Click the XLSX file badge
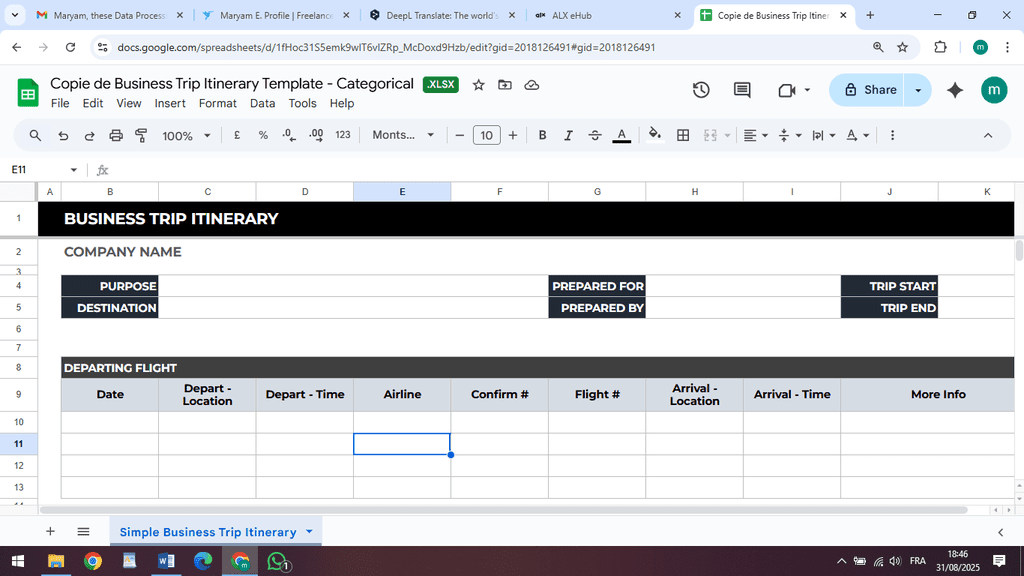The width and height of the screenshot is (1024, 576). coord(441,85)
